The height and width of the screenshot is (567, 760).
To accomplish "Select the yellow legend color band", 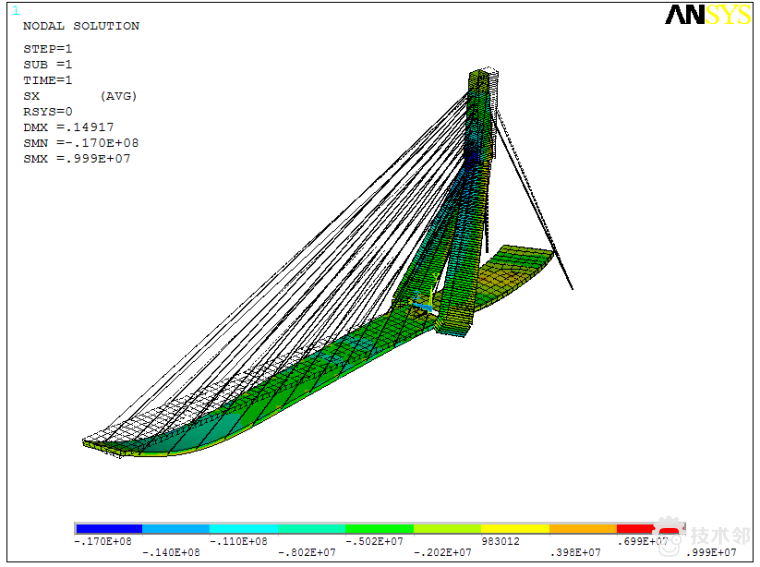I will [515, 528].
